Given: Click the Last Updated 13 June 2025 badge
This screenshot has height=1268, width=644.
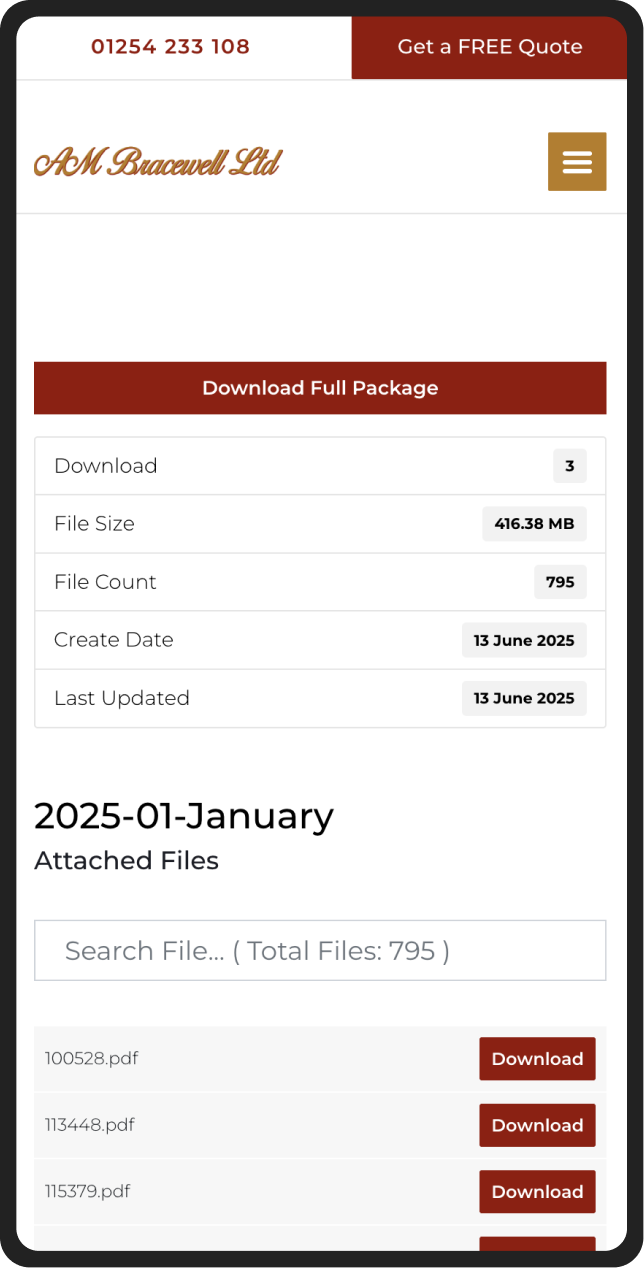Looking at the screenshot, I should (524, 698).
